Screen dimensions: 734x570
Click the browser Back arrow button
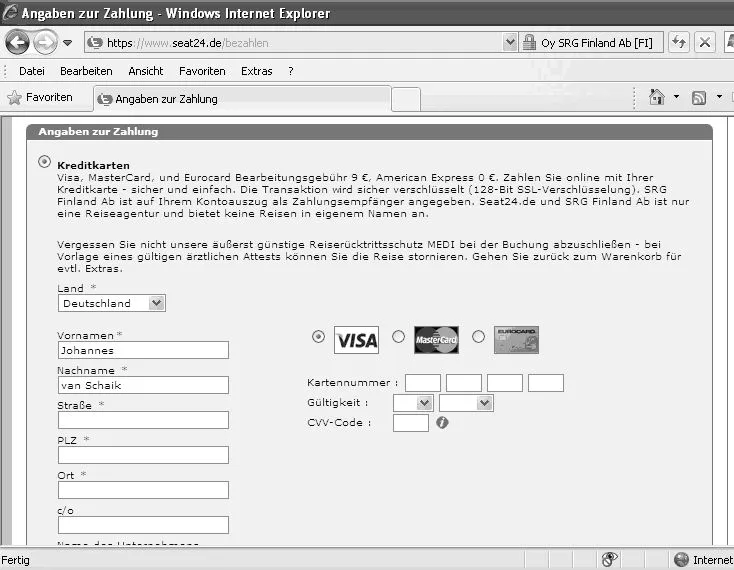click(x=17, y=43)
